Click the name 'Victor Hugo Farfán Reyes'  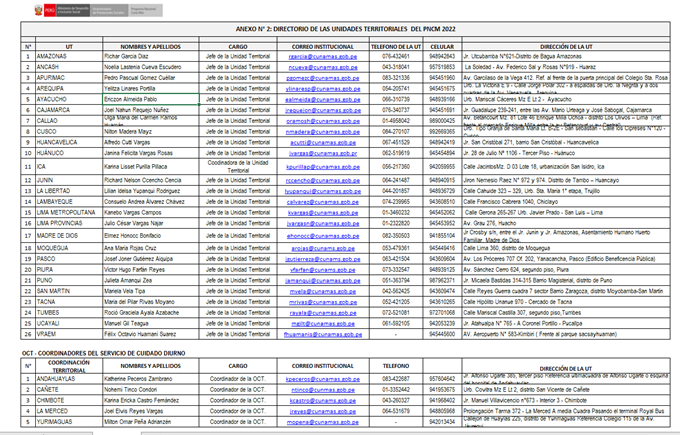click(134, 270)
